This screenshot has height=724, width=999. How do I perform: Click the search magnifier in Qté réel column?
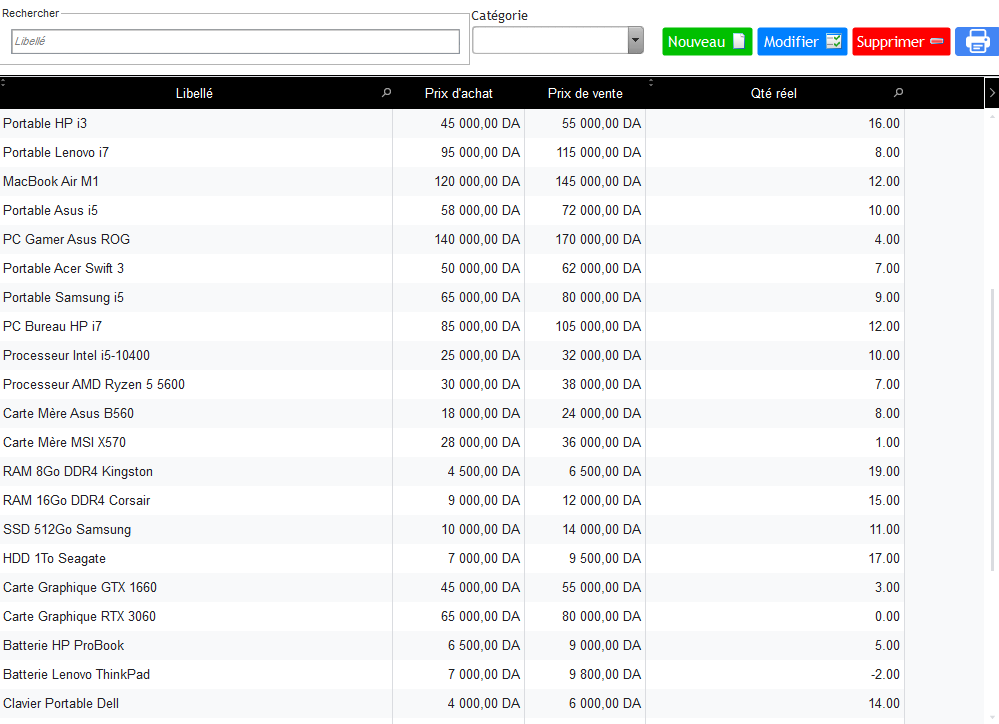point(898,93)
